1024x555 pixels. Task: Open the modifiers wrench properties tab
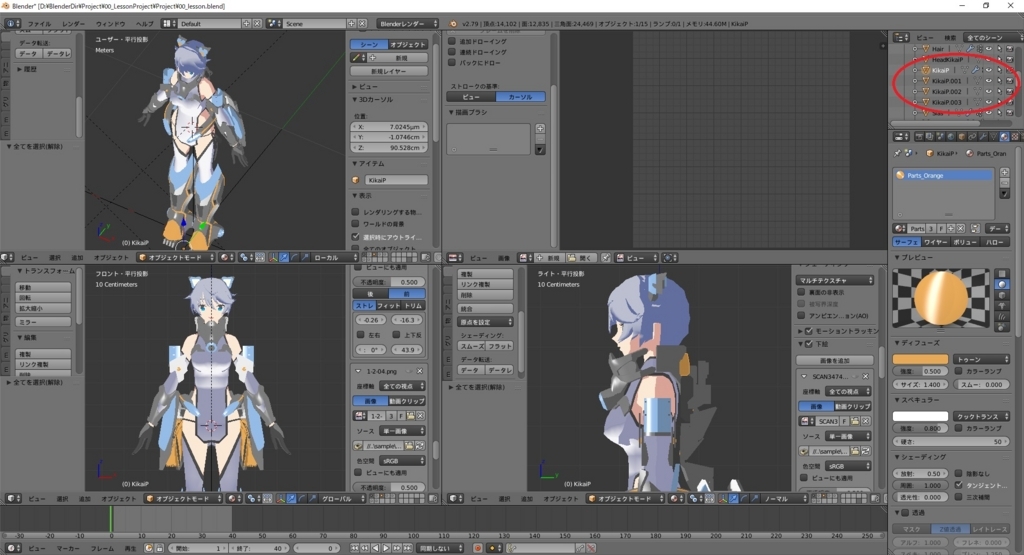tap(983, 136)
